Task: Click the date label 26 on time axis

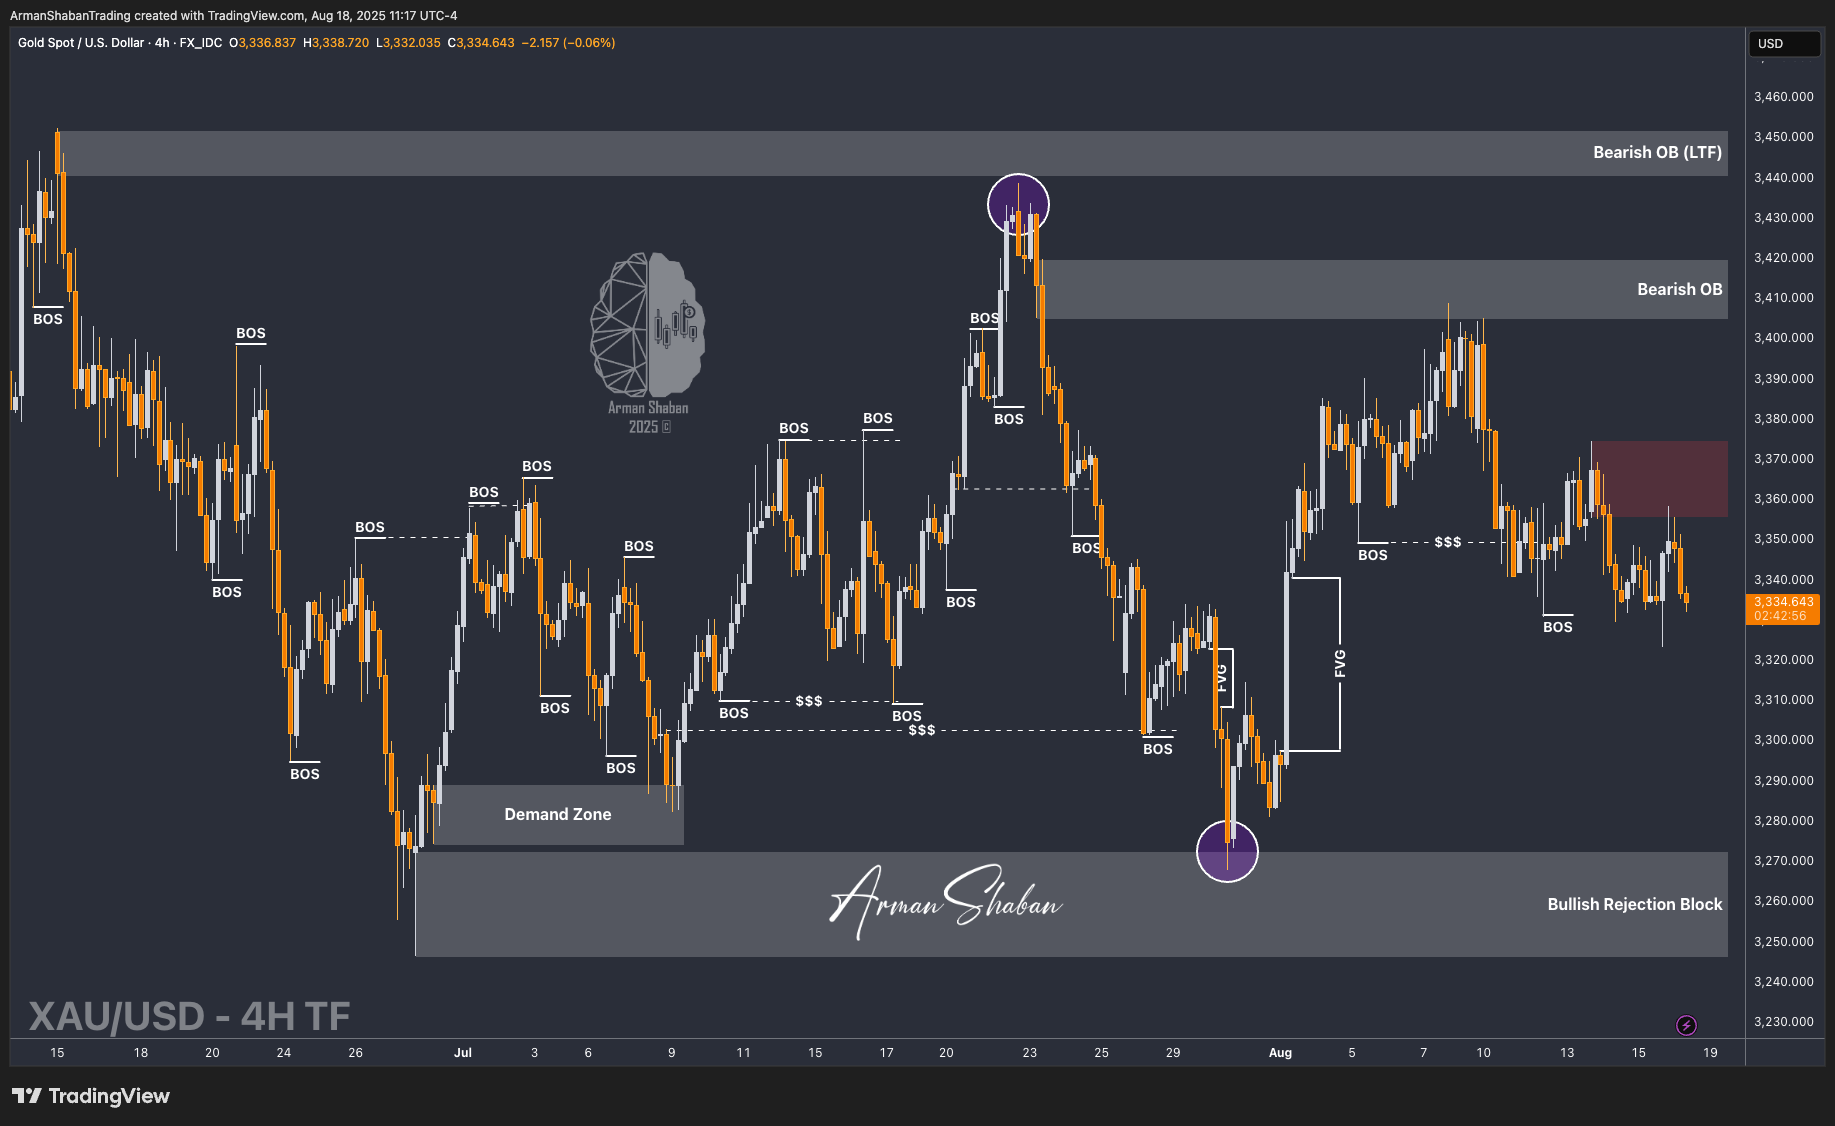Action: click(x=356, y=1053)
